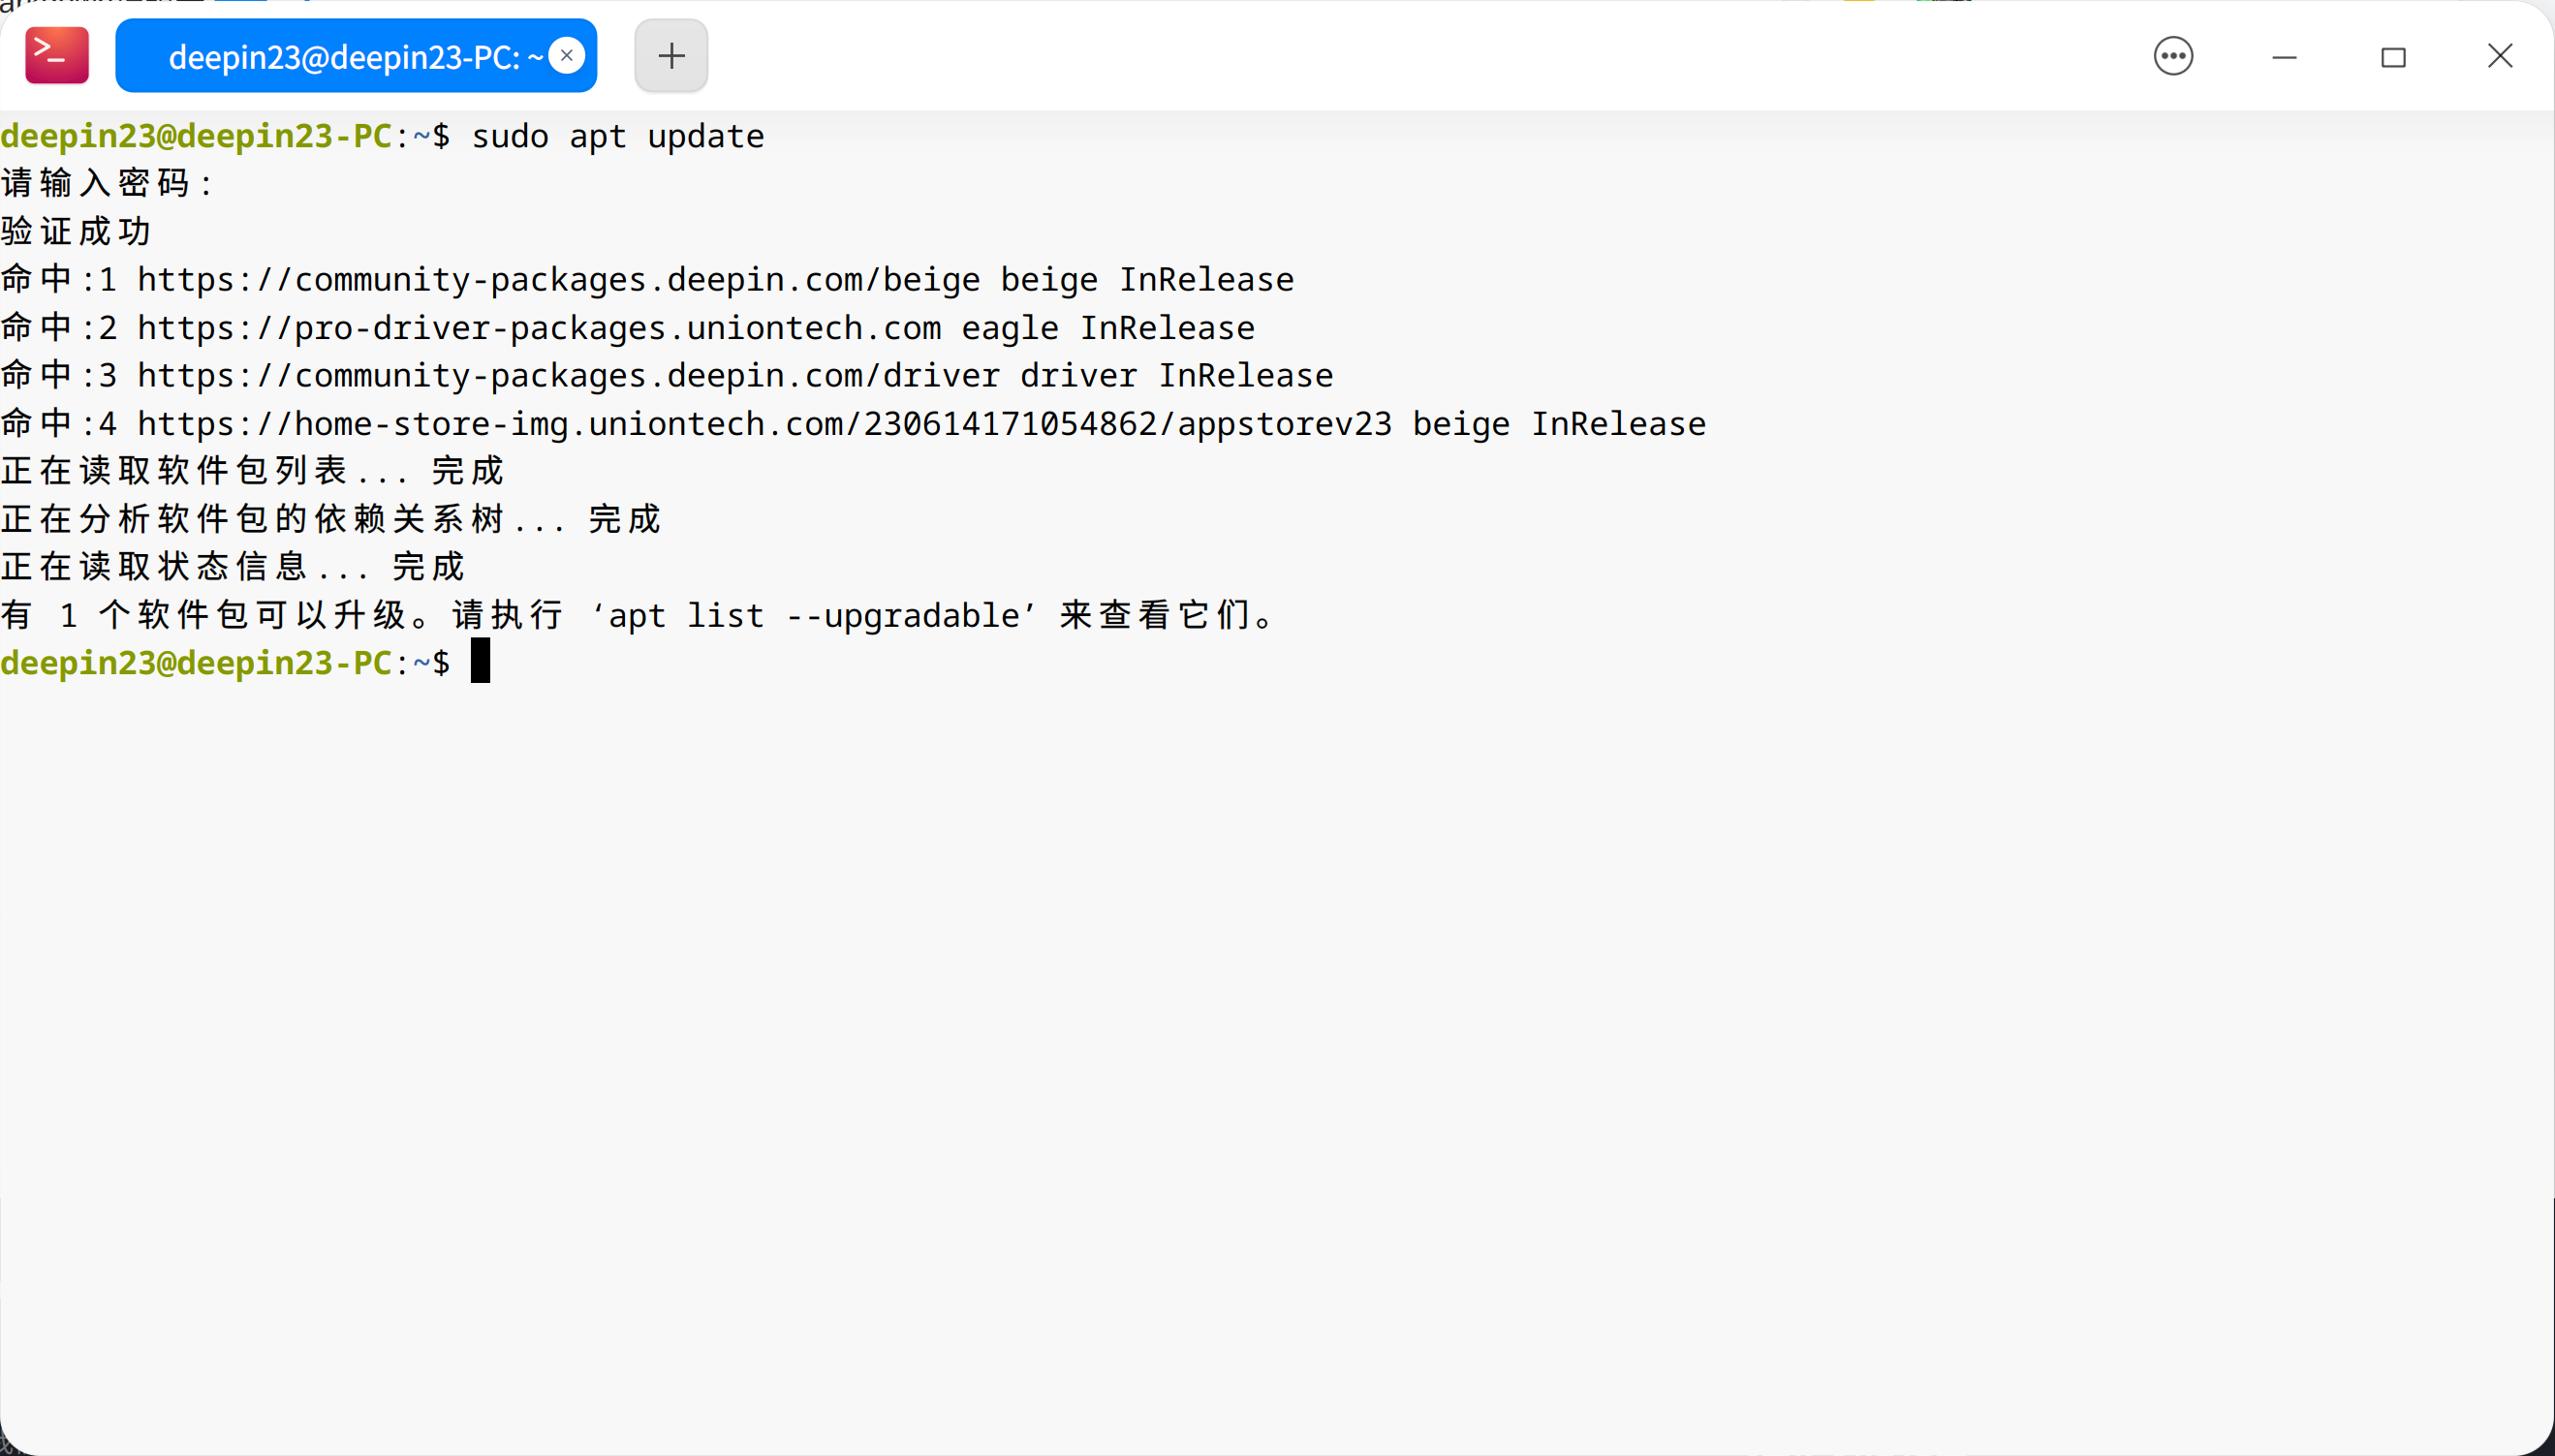
Task: Click the last green deepin23@deepin23-PC prompt
Action: pyautogui.click(x=196, y=662)
